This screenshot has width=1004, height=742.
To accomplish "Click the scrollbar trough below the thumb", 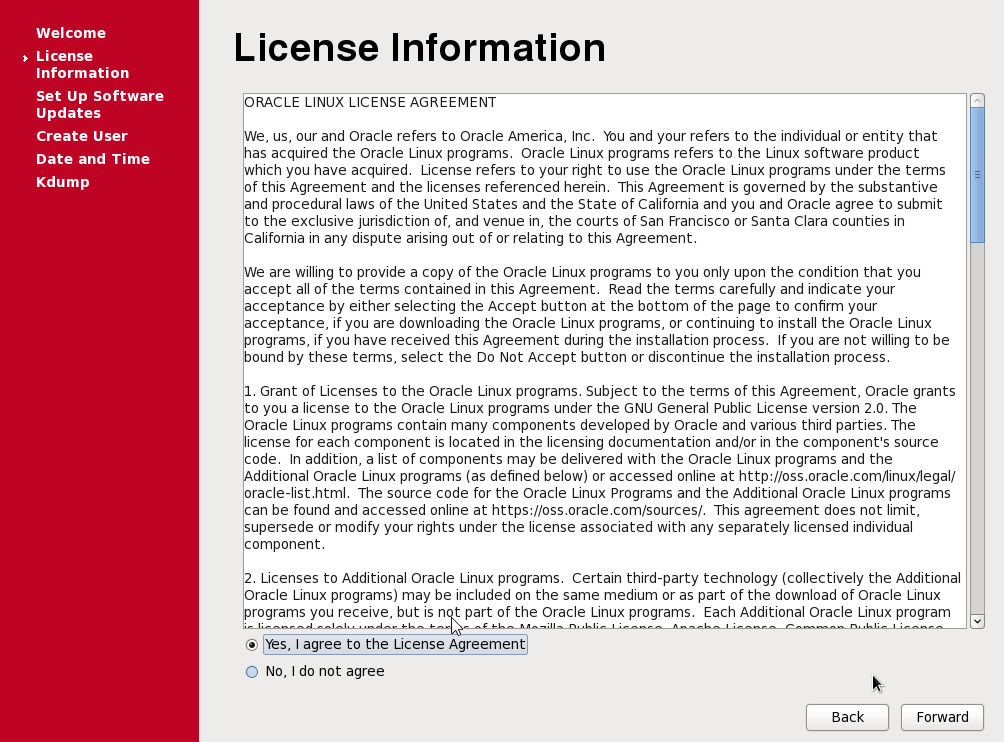I will click(x=977, y=428).
